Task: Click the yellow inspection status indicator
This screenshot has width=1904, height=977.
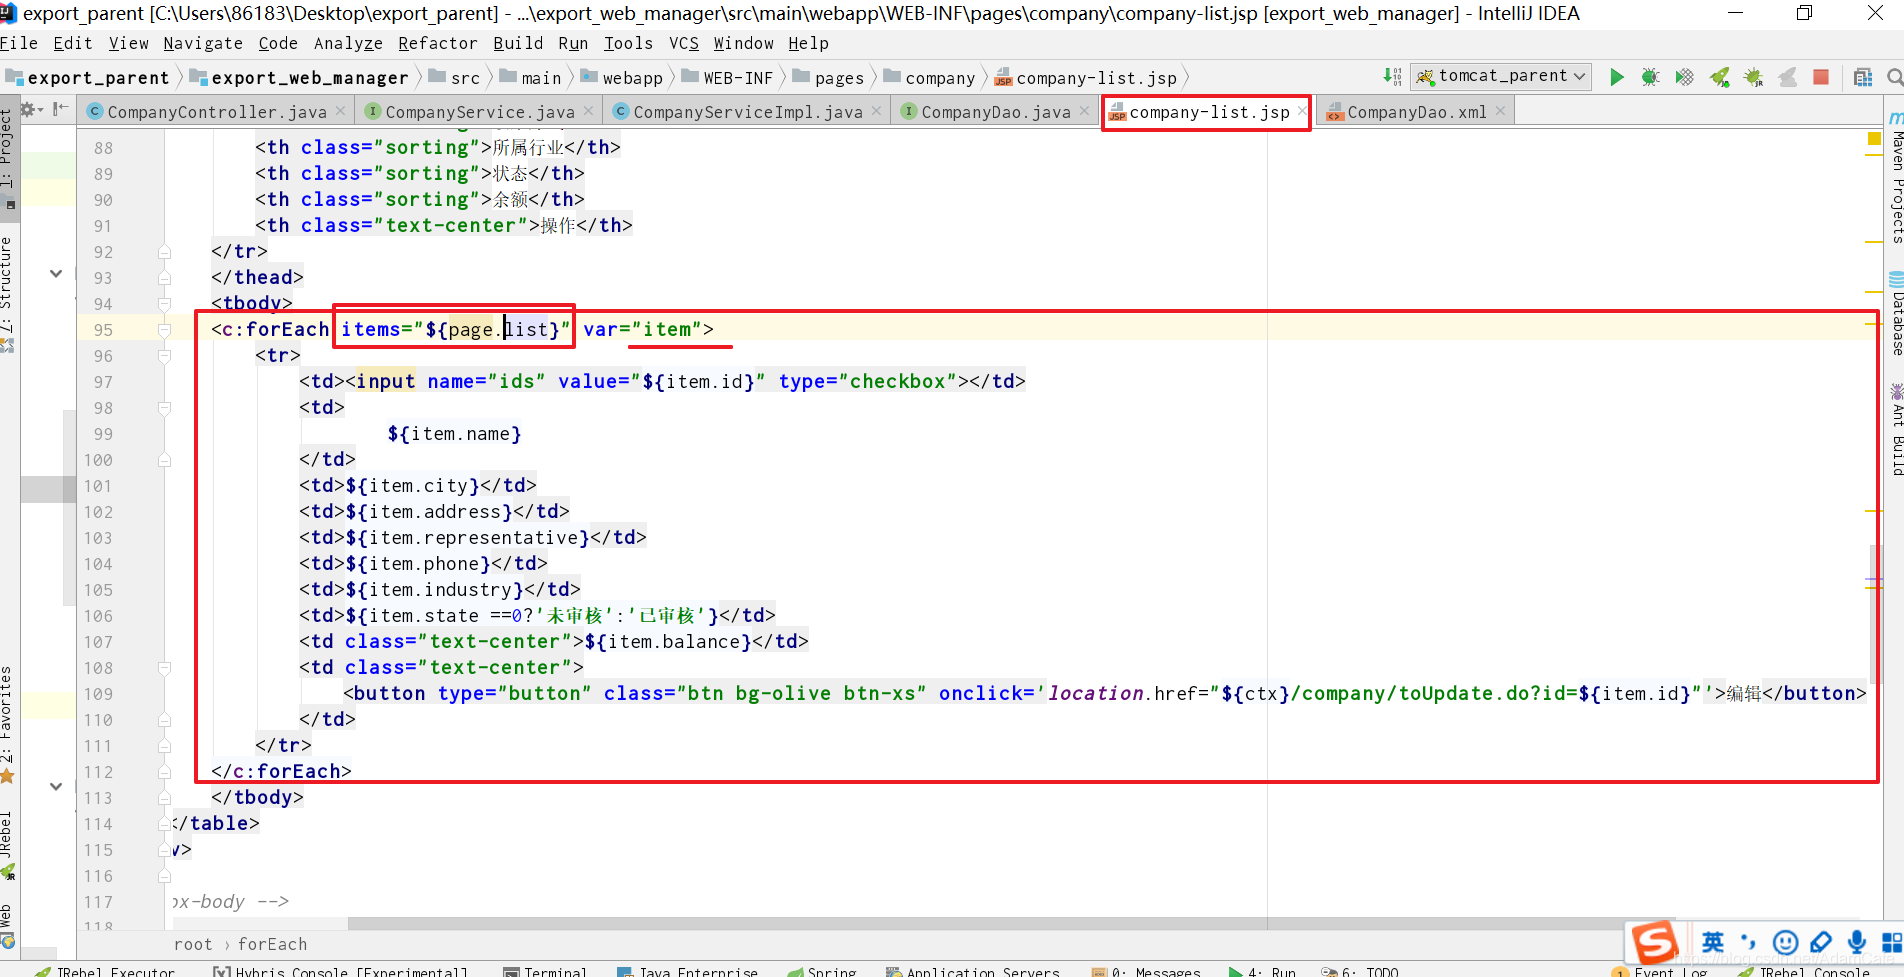Action: pos(1874,138)
